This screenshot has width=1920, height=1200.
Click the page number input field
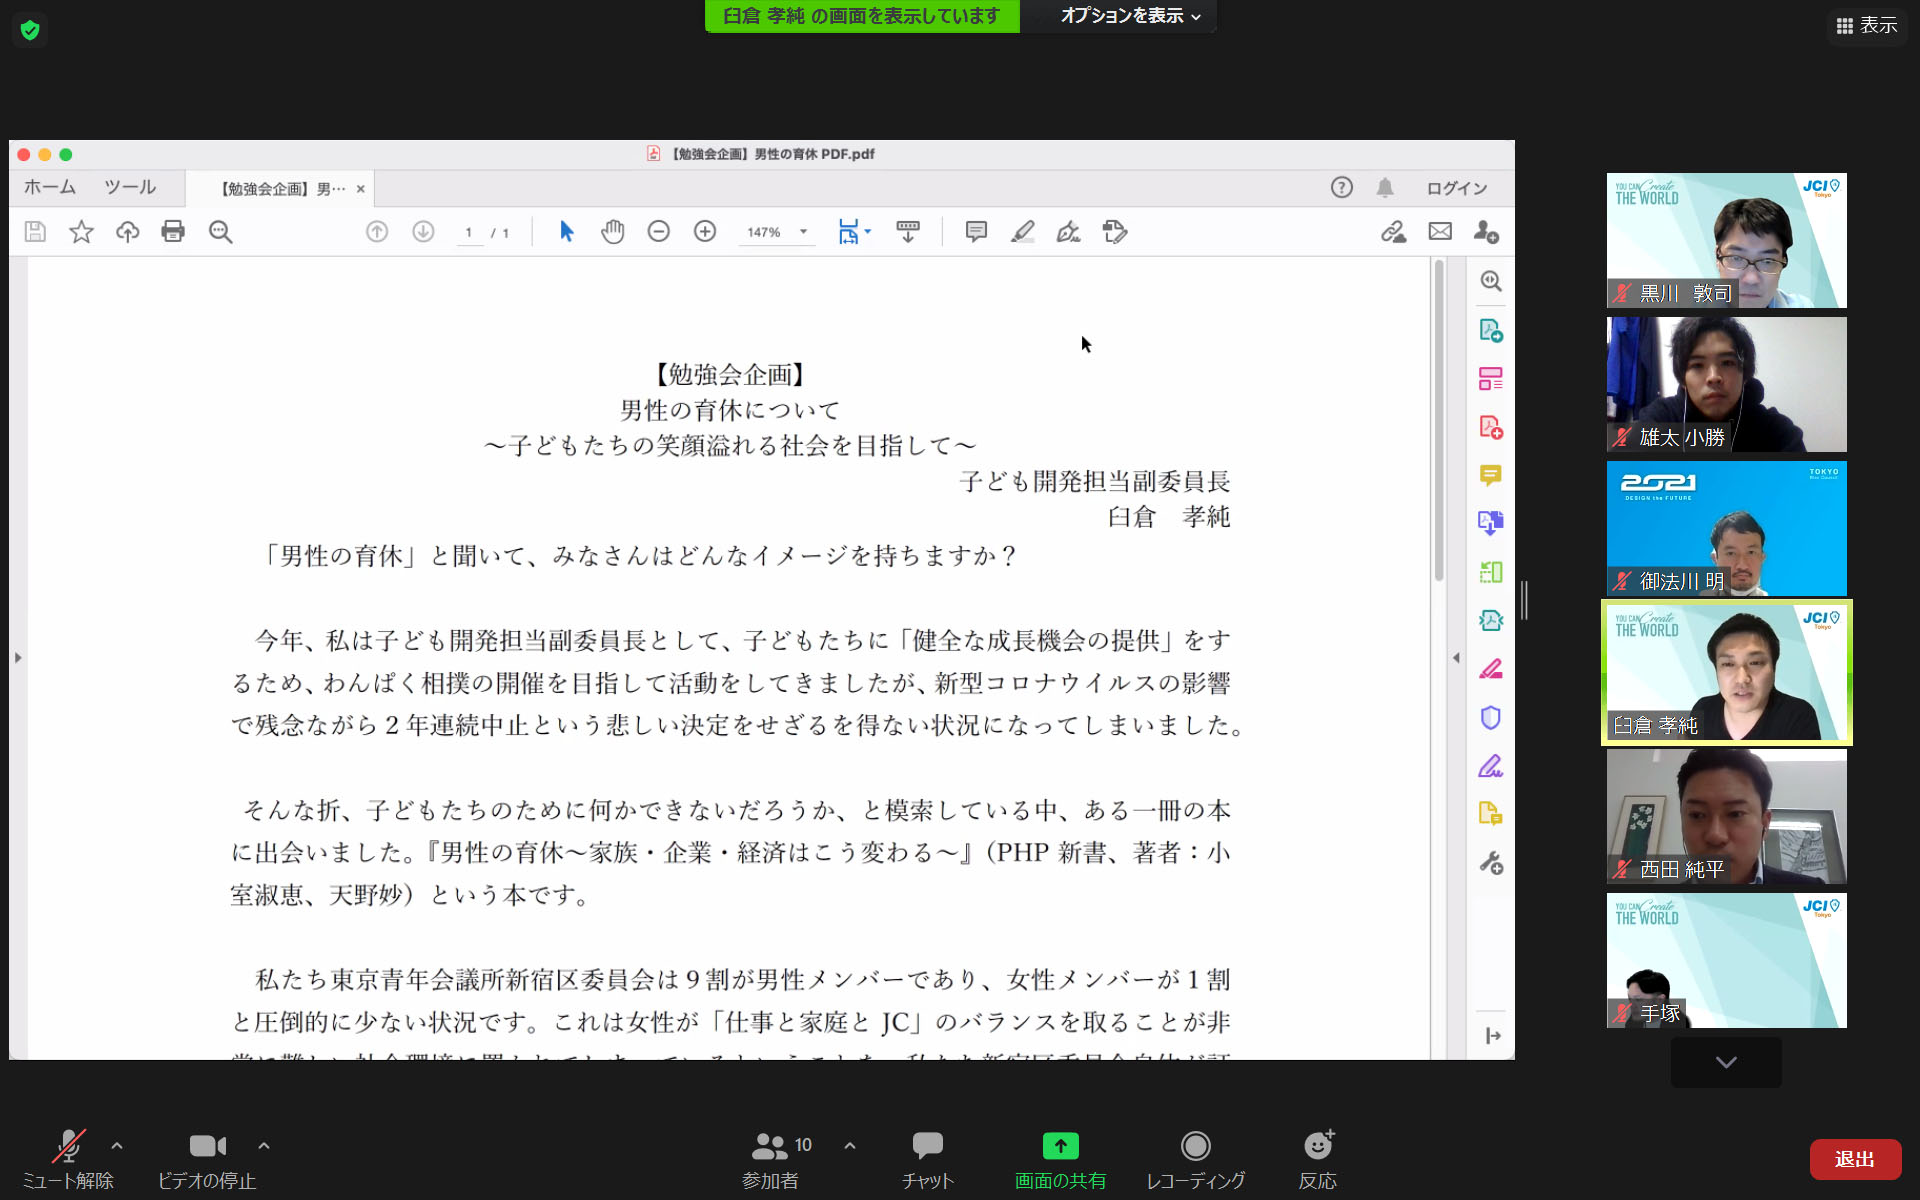point(468,232)
